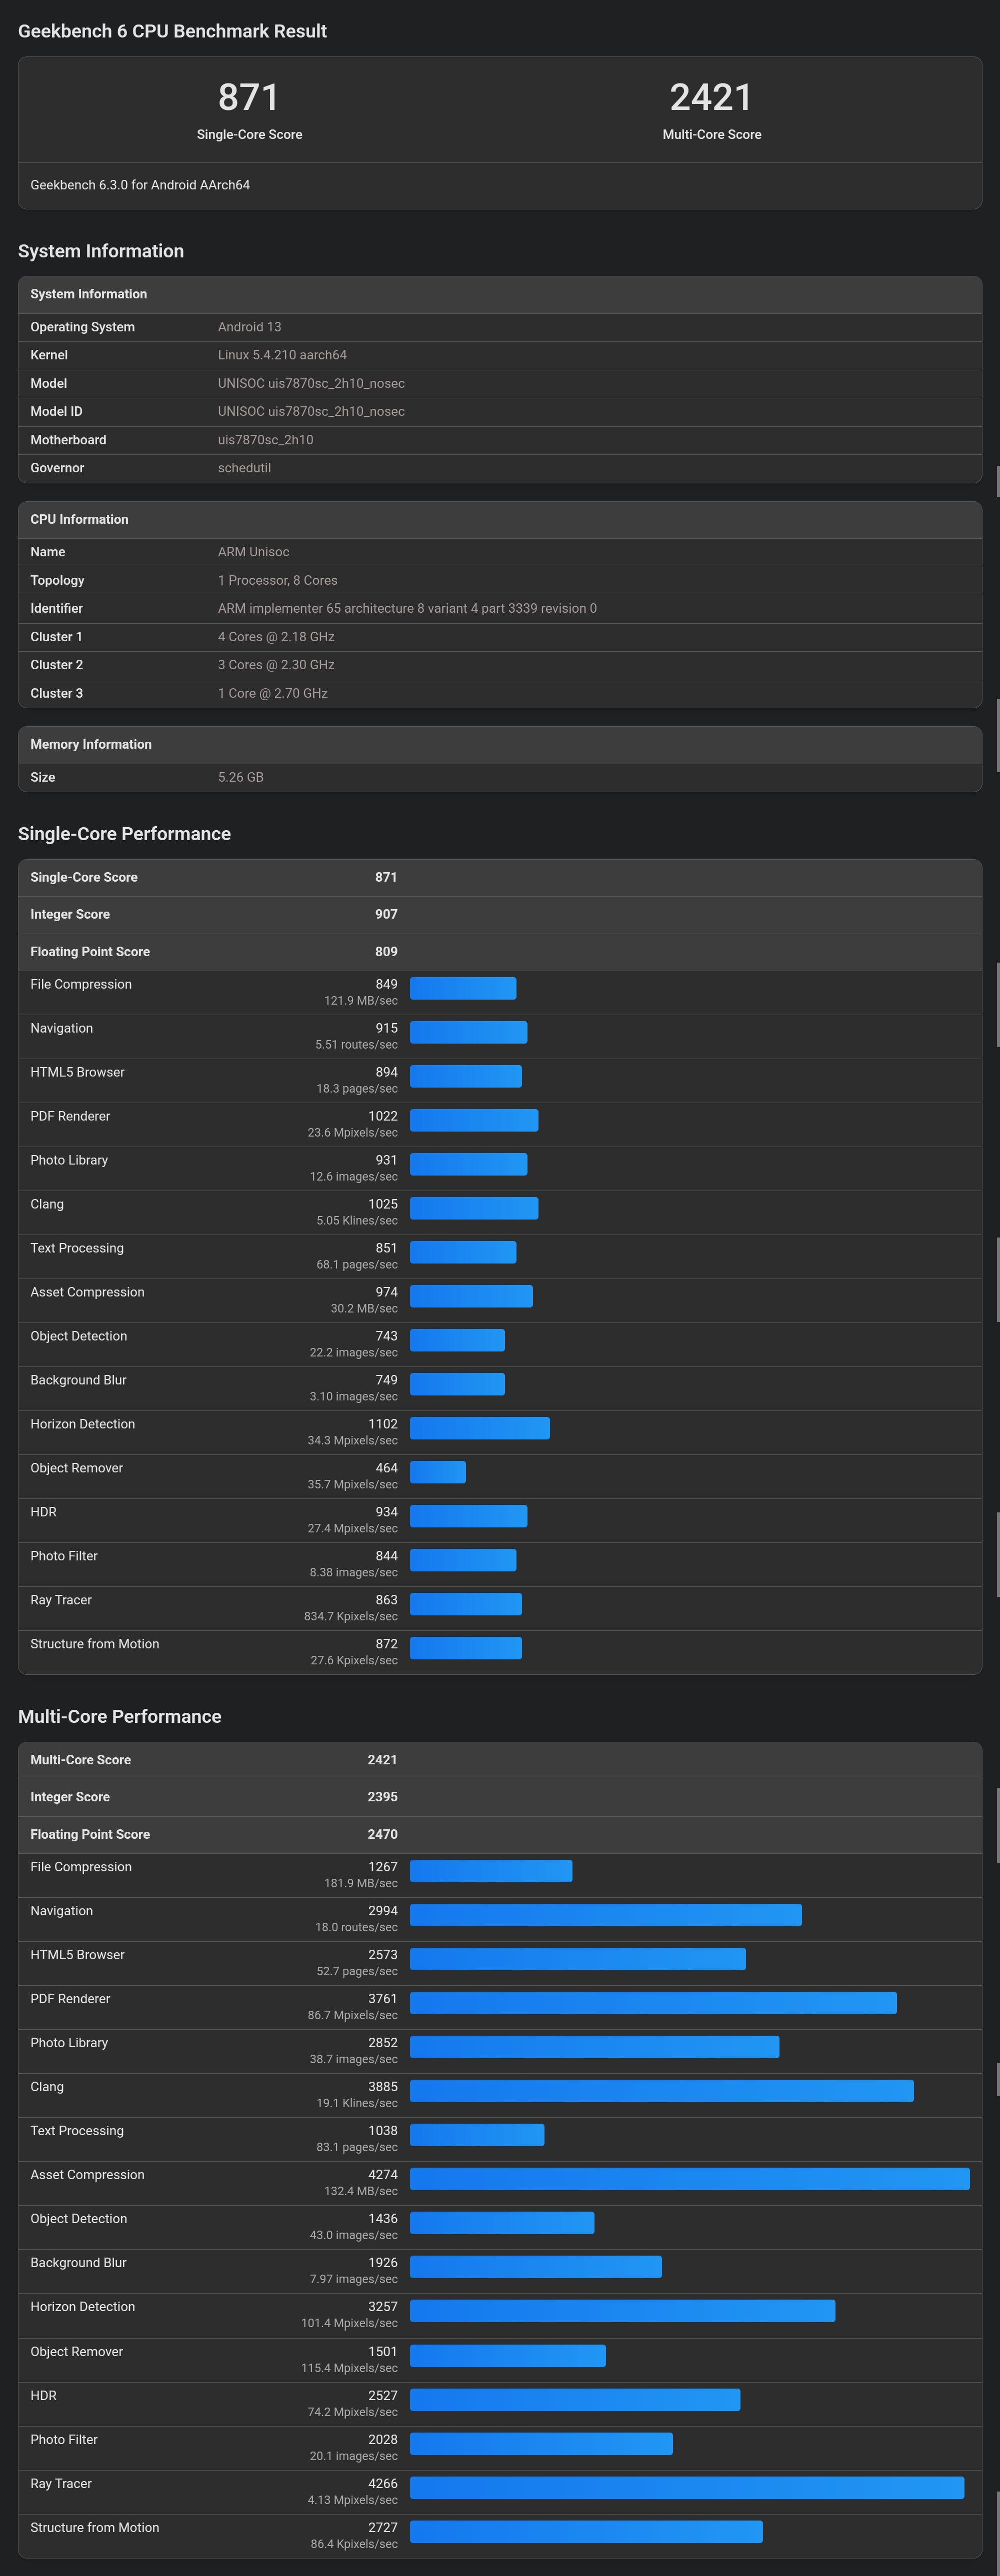Image resolution: width=1000 pixels, height=2576 pixels.
Task: Click single-core Floating Point Score 809
Action: coord(386,952)
